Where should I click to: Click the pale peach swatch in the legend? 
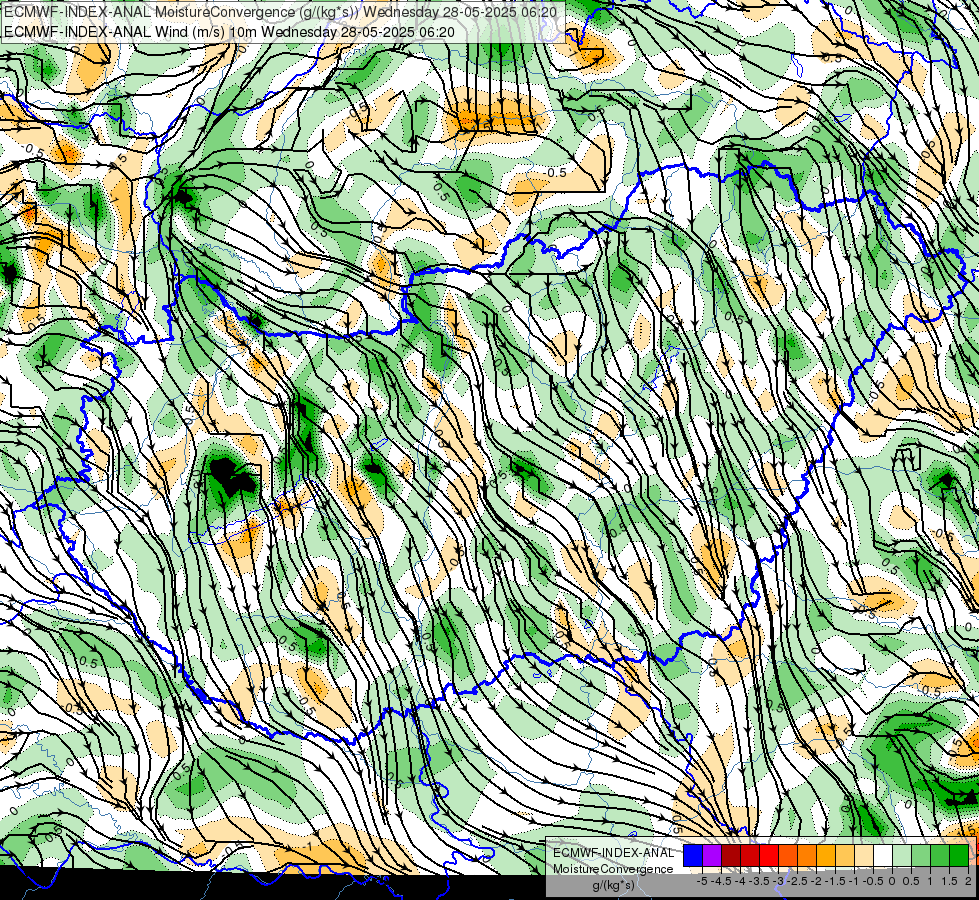[x=864, y=856]
